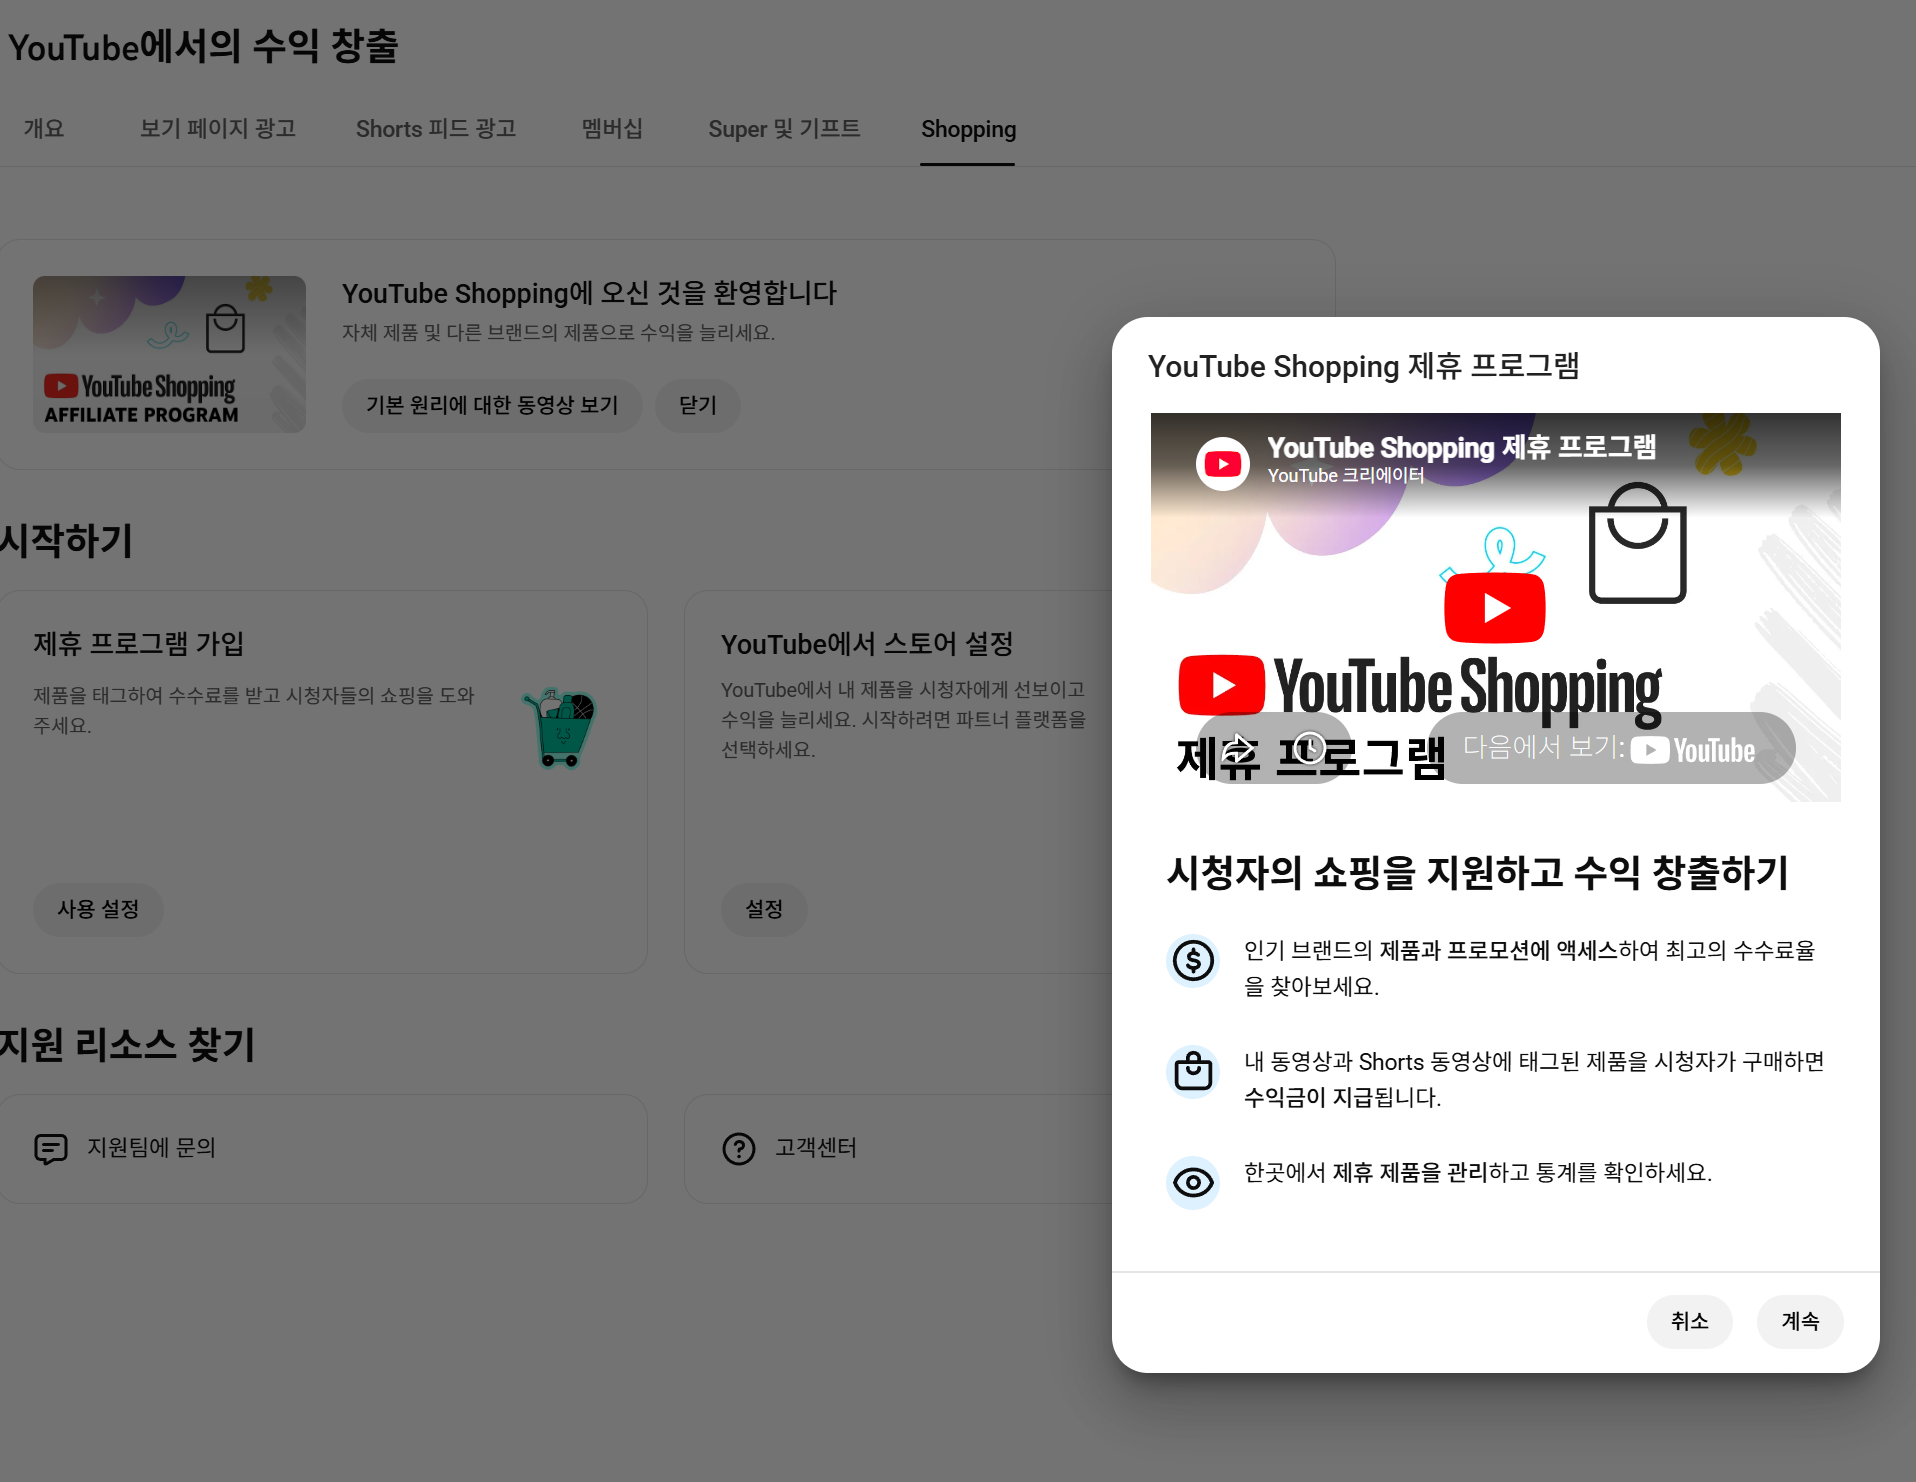Image resolution: width=1916 pixels, height=1482 pixels.
Task: Switch to the 개요 tab
Action: tap(44, 129)
